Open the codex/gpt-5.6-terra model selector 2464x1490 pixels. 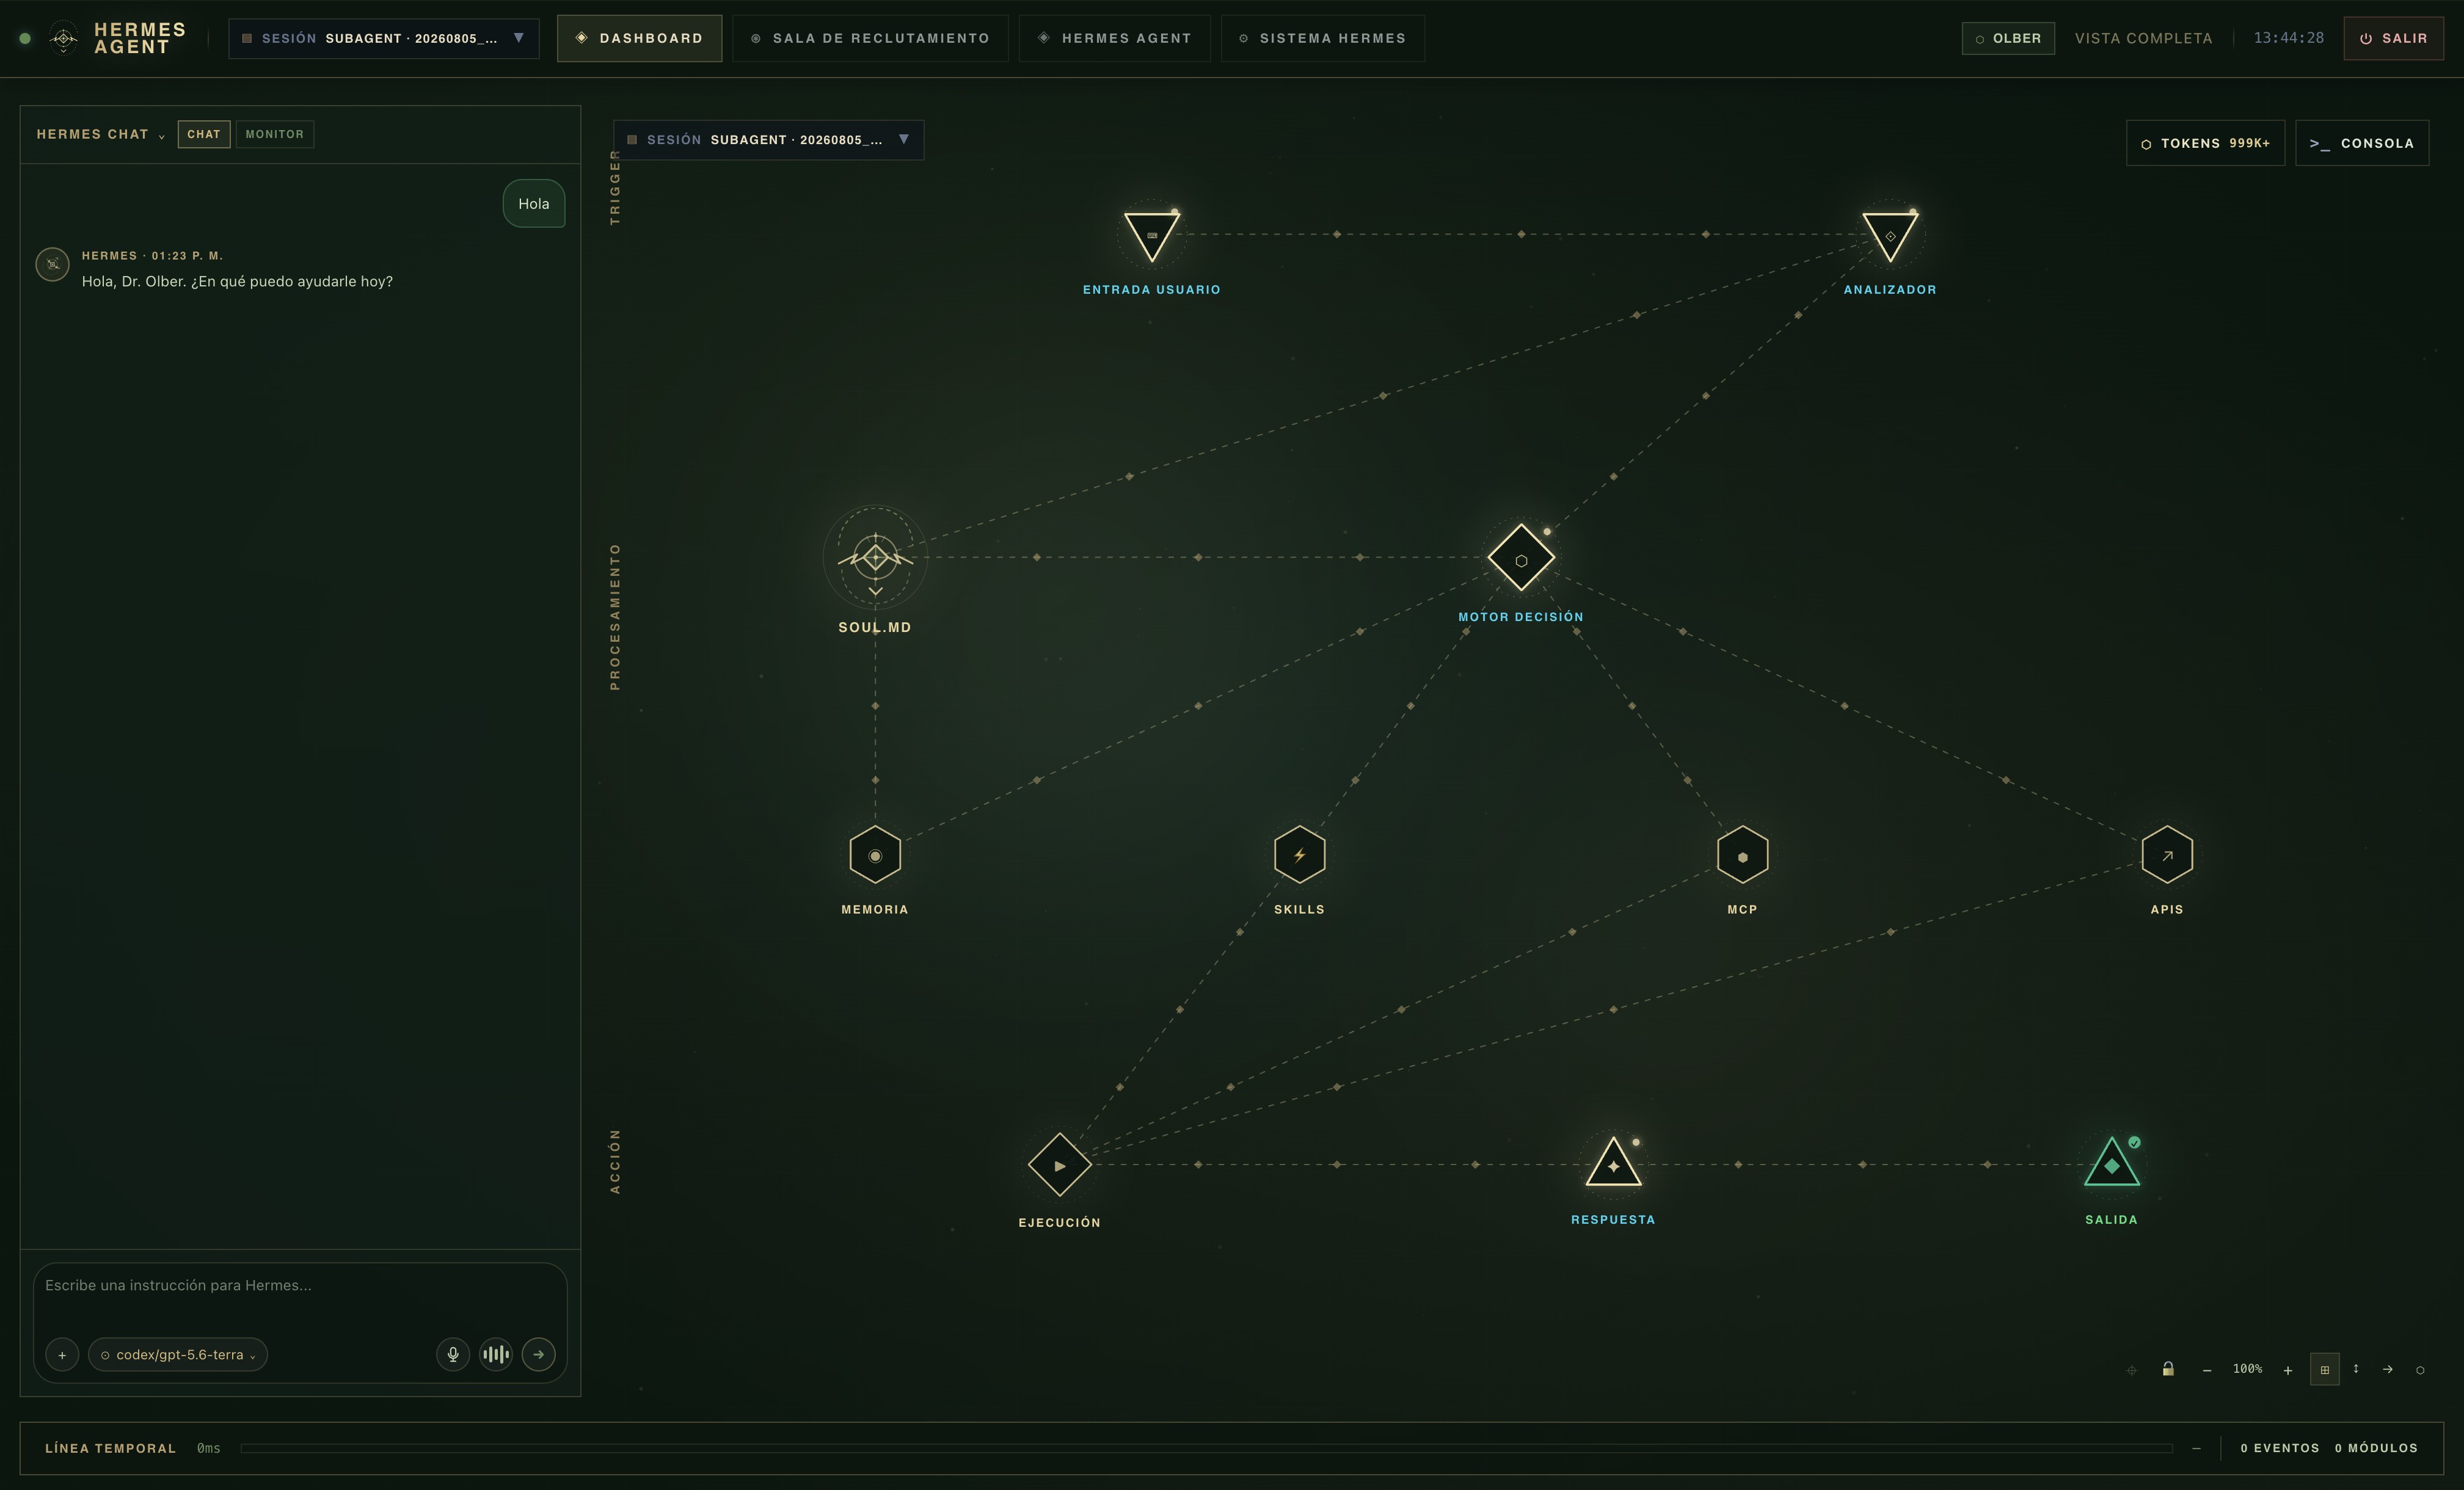click(x=178, y=1354)
